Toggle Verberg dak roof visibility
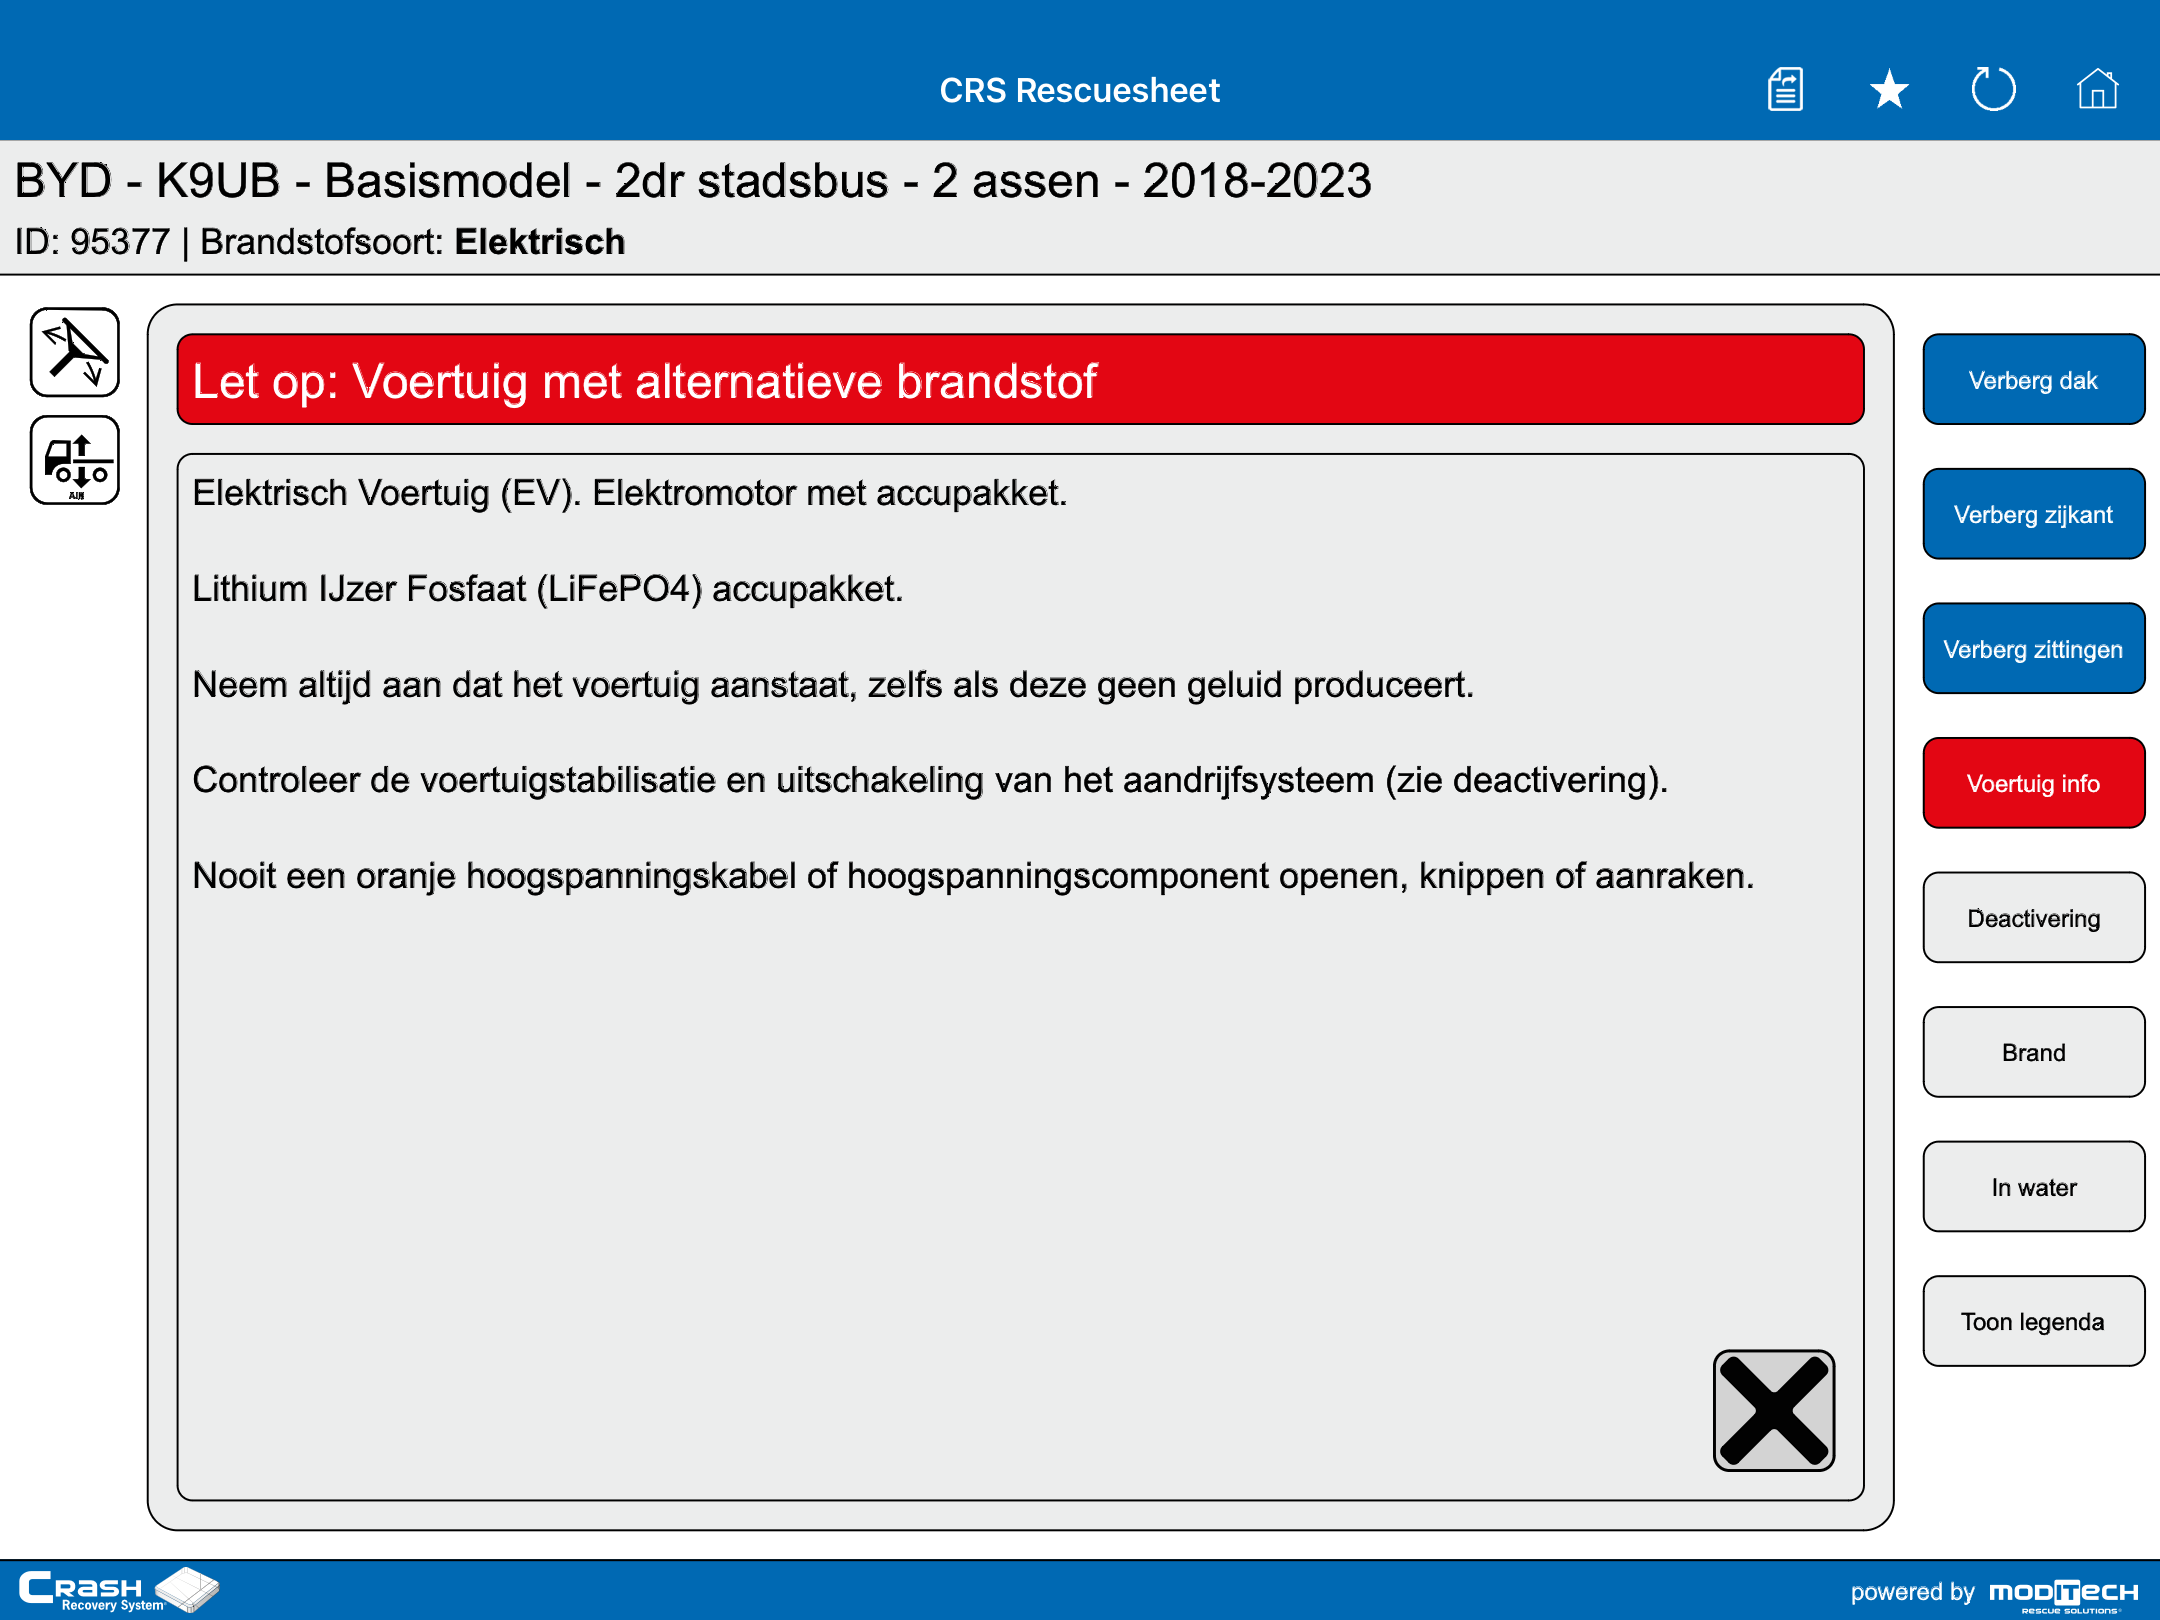The height and width of the screenshot is (1620, 2160). [2034, 380]
